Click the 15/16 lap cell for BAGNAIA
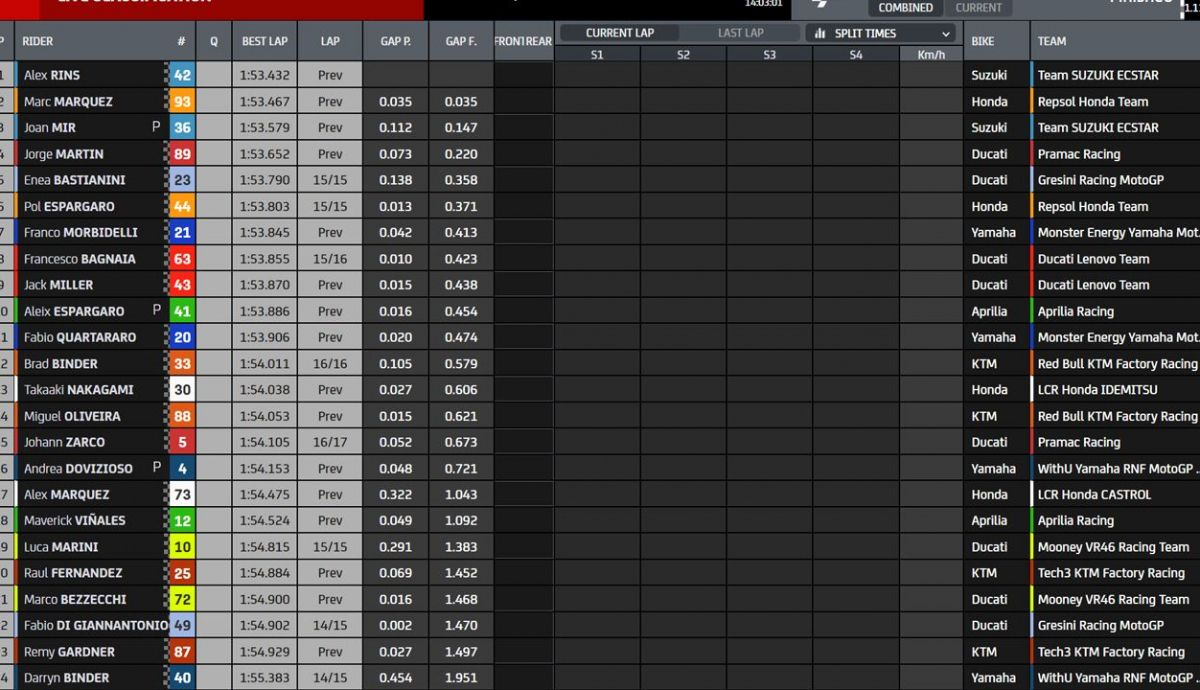The width and height of the screenshot is (1200, 690). 330,259
